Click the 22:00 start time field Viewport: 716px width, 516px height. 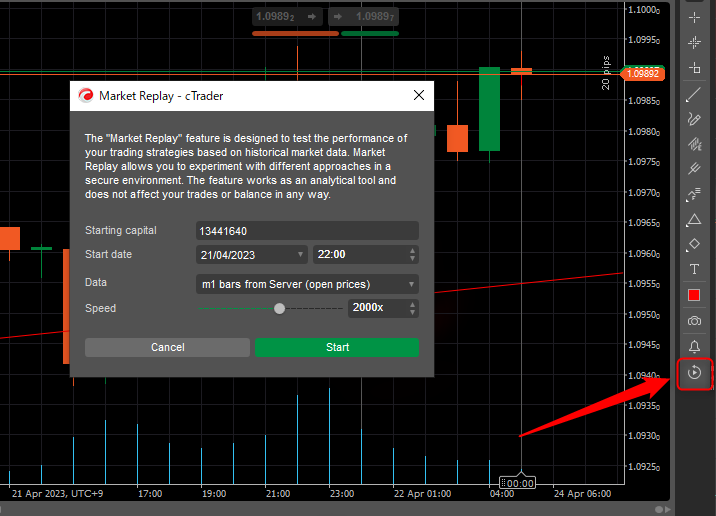click(x=360, y=254)
